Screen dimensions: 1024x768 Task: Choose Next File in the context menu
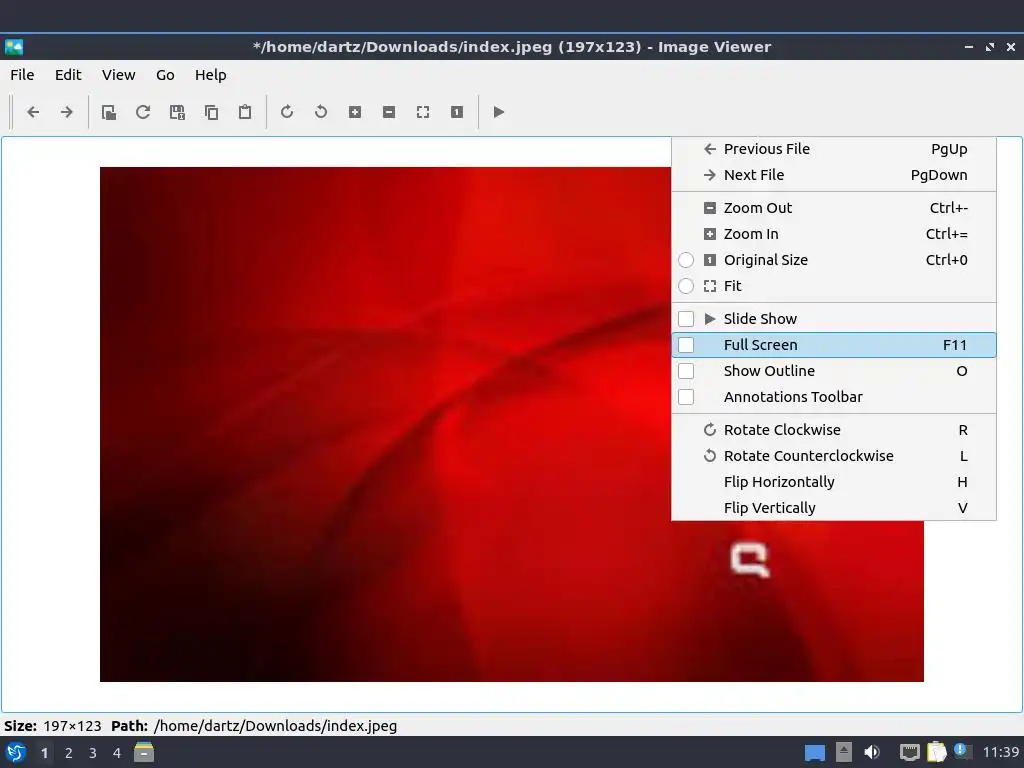tap(834, 175)
